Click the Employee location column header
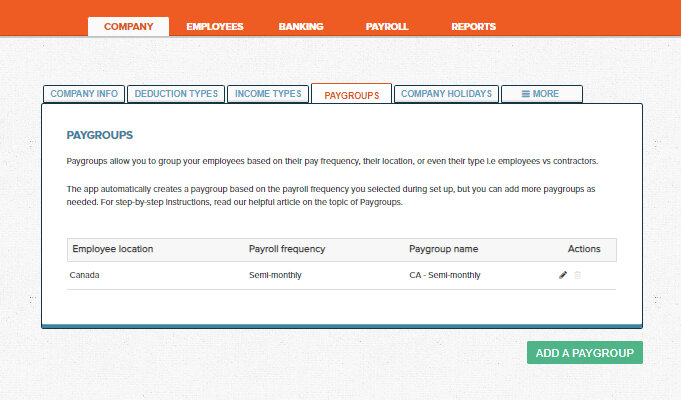This screenshot has width=681, height=400. pos(113,249)
